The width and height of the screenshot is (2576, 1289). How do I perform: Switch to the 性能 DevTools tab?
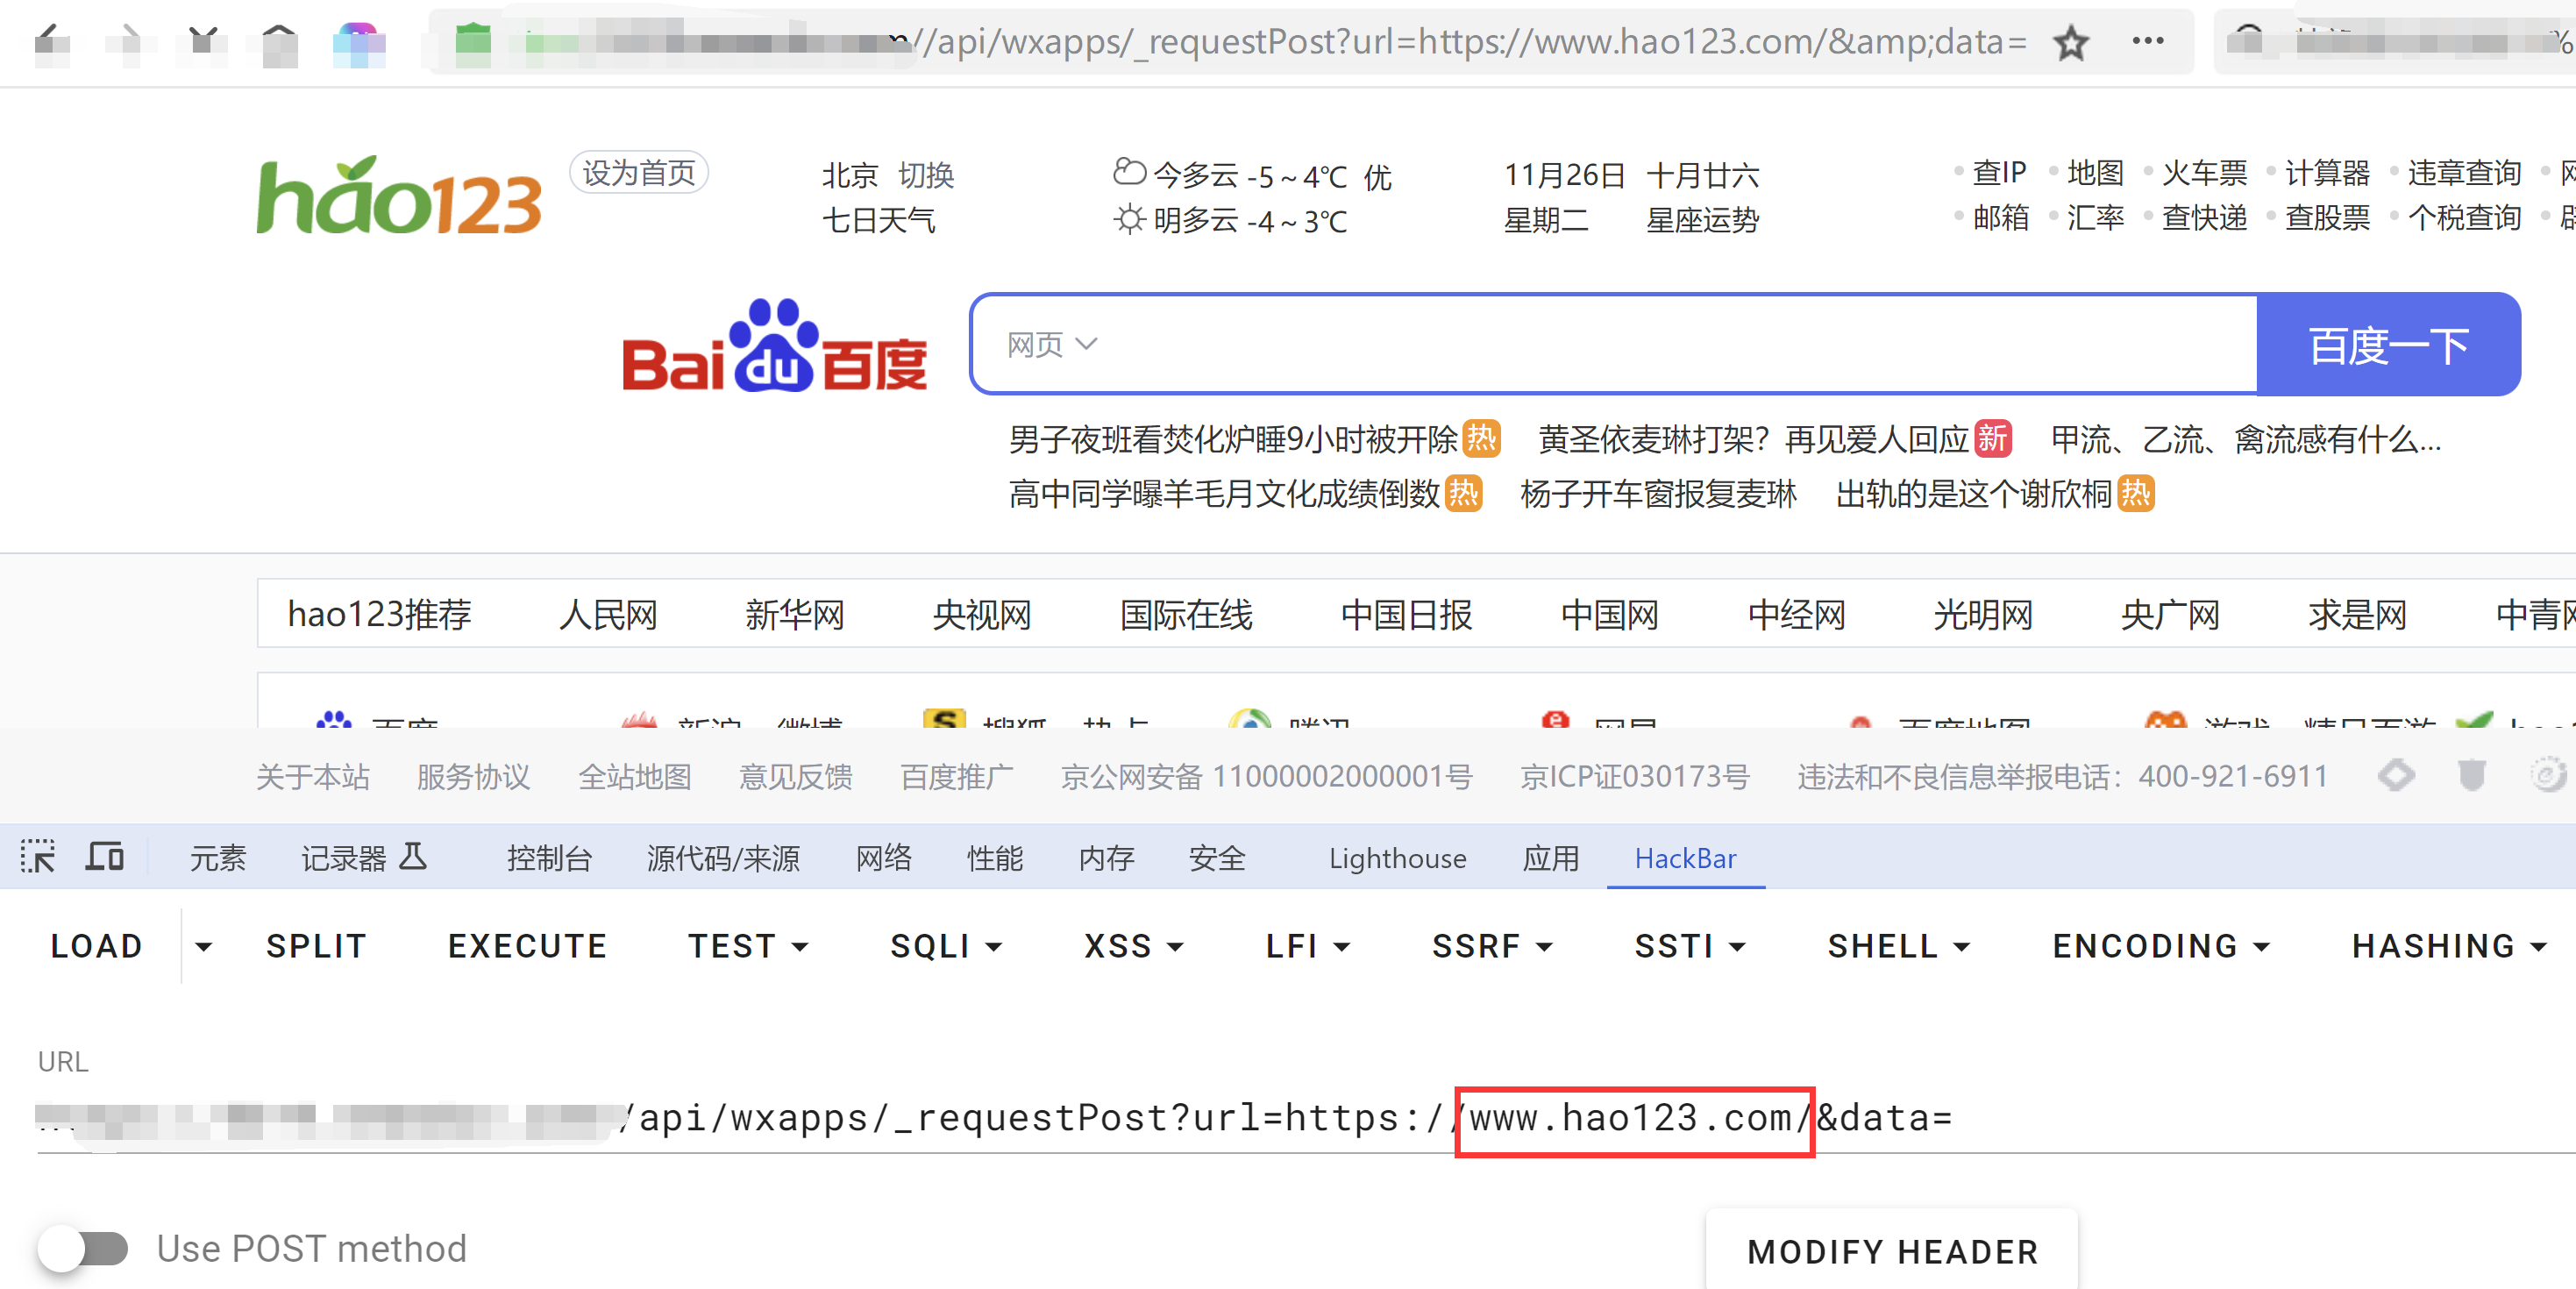(x=994, y=858)
